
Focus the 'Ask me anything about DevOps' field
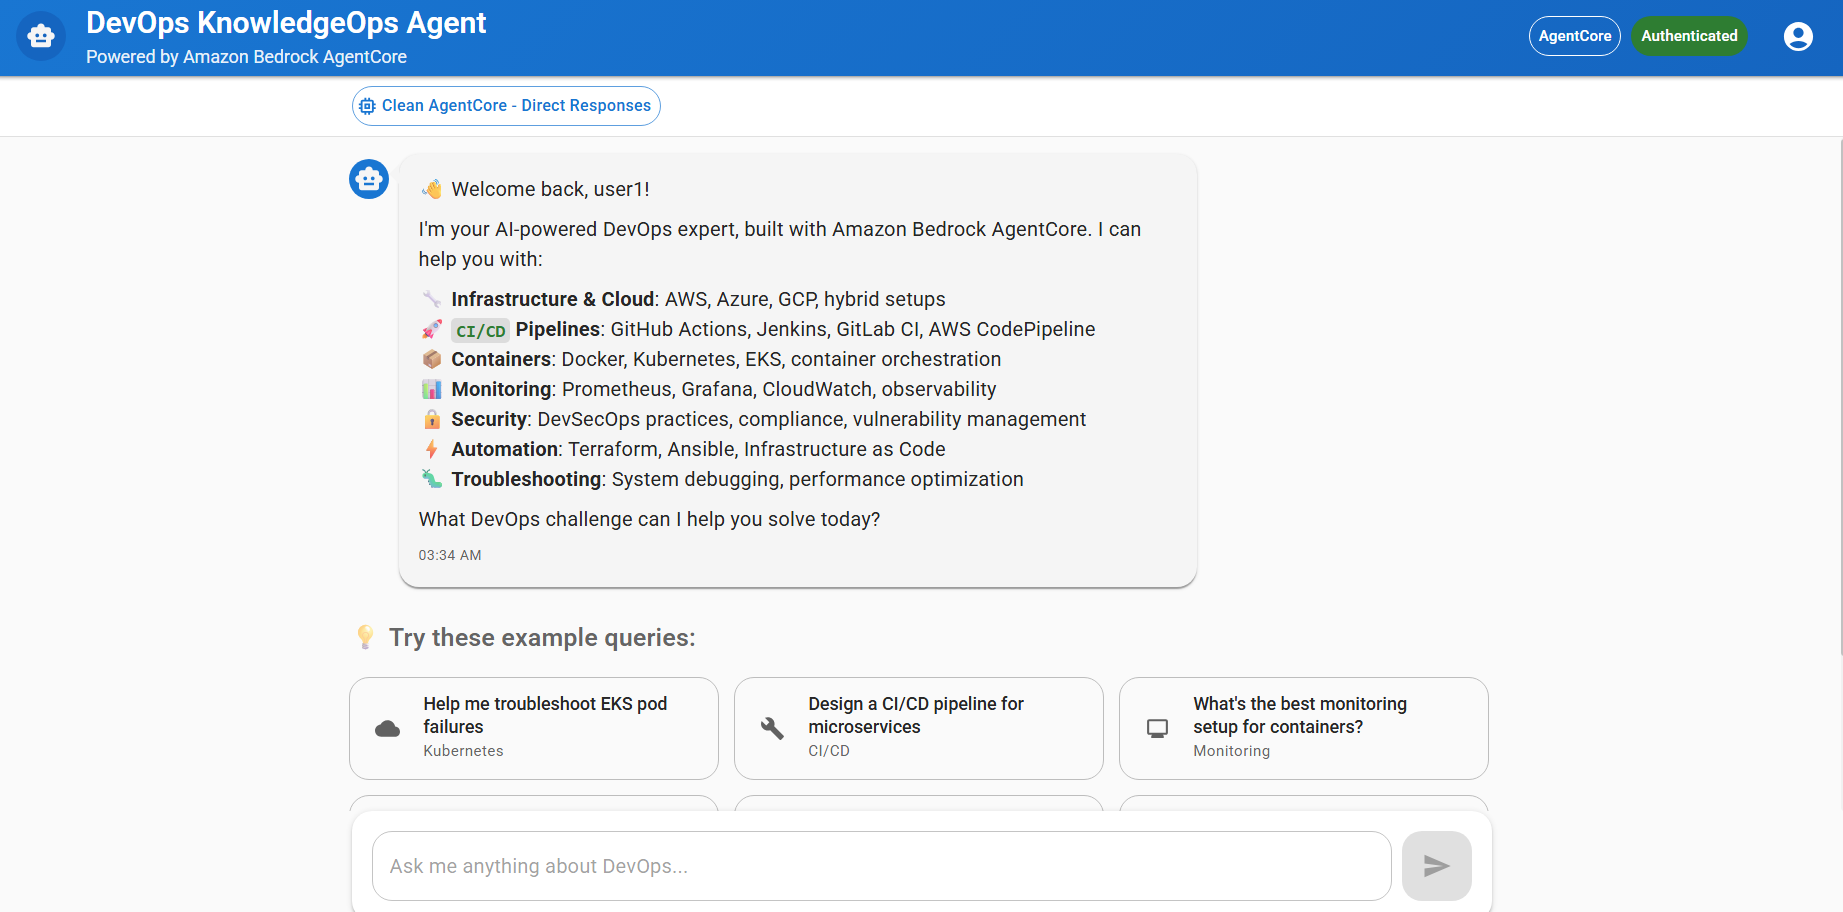tap(881, 866)
